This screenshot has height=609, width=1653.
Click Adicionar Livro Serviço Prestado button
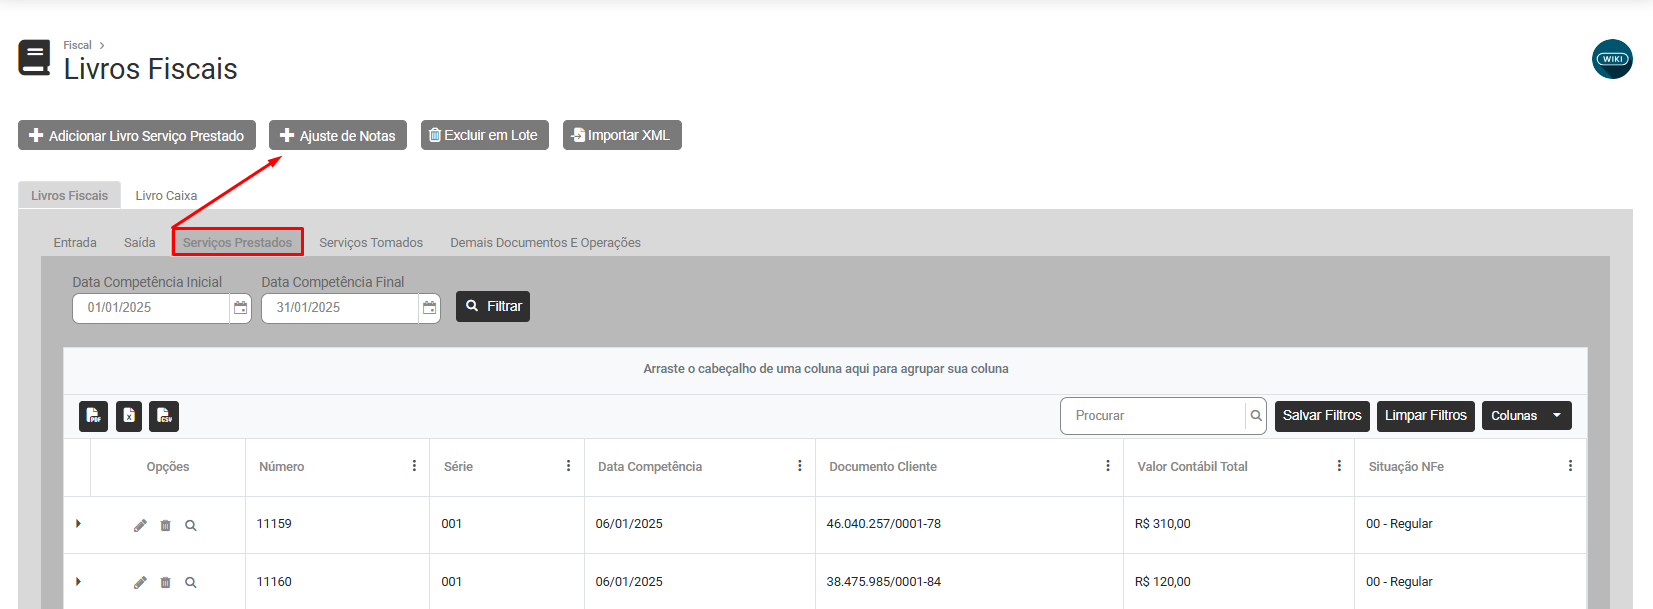[137, 136]
